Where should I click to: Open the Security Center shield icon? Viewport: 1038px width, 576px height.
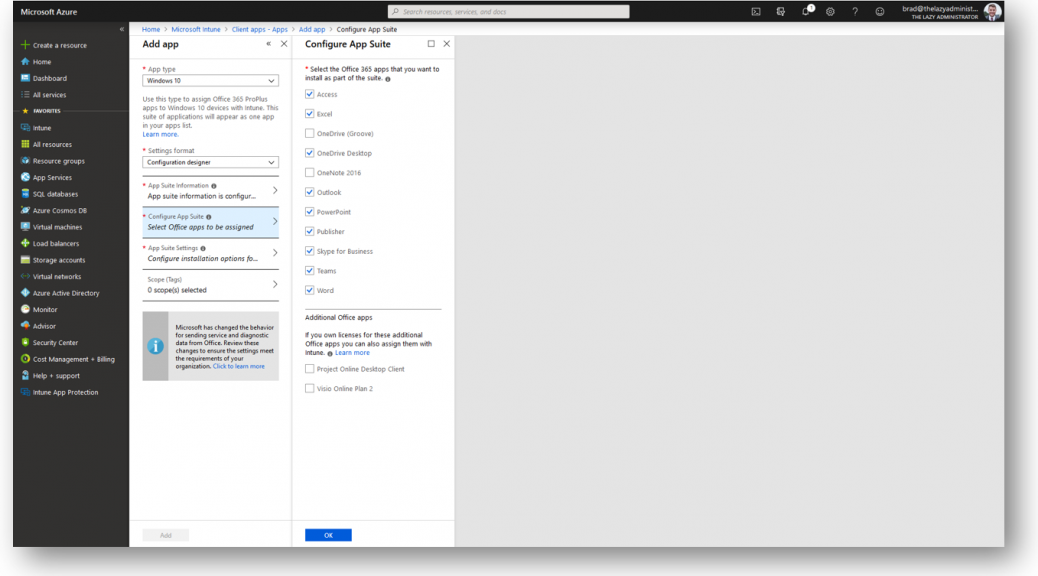[x=25, y=343]
